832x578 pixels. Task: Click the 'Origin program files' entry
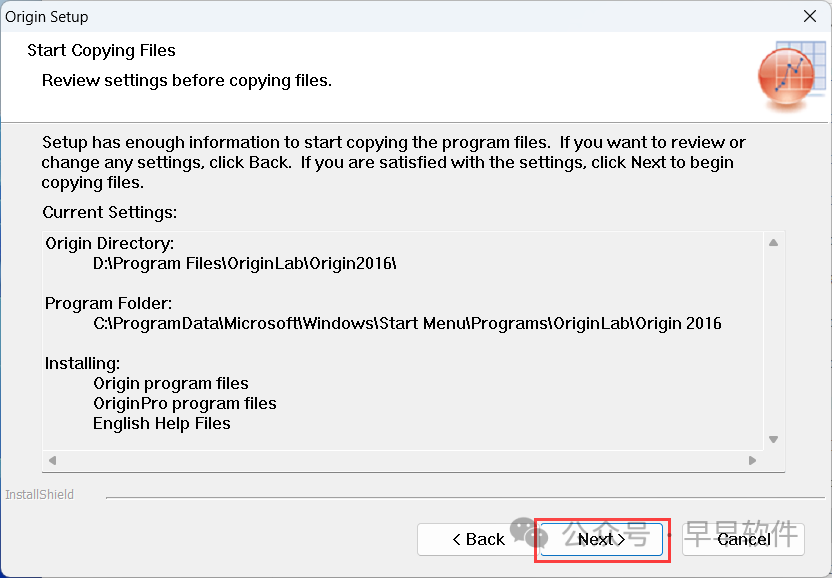tap(171, 383)
